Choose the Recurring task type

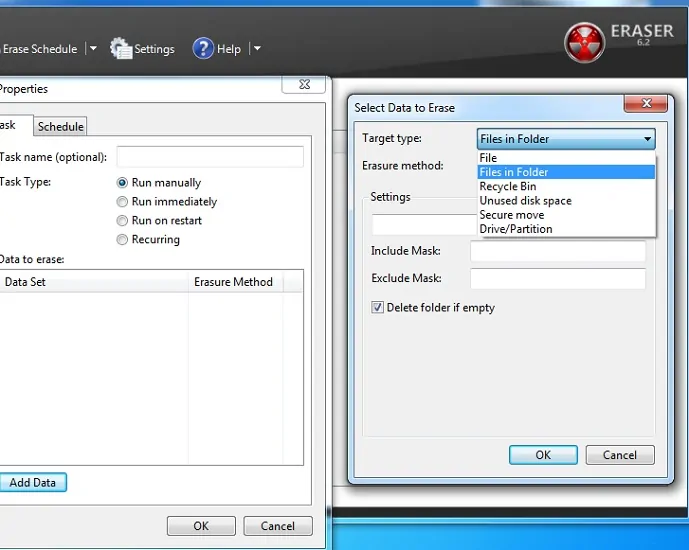(x=122, y=239)
